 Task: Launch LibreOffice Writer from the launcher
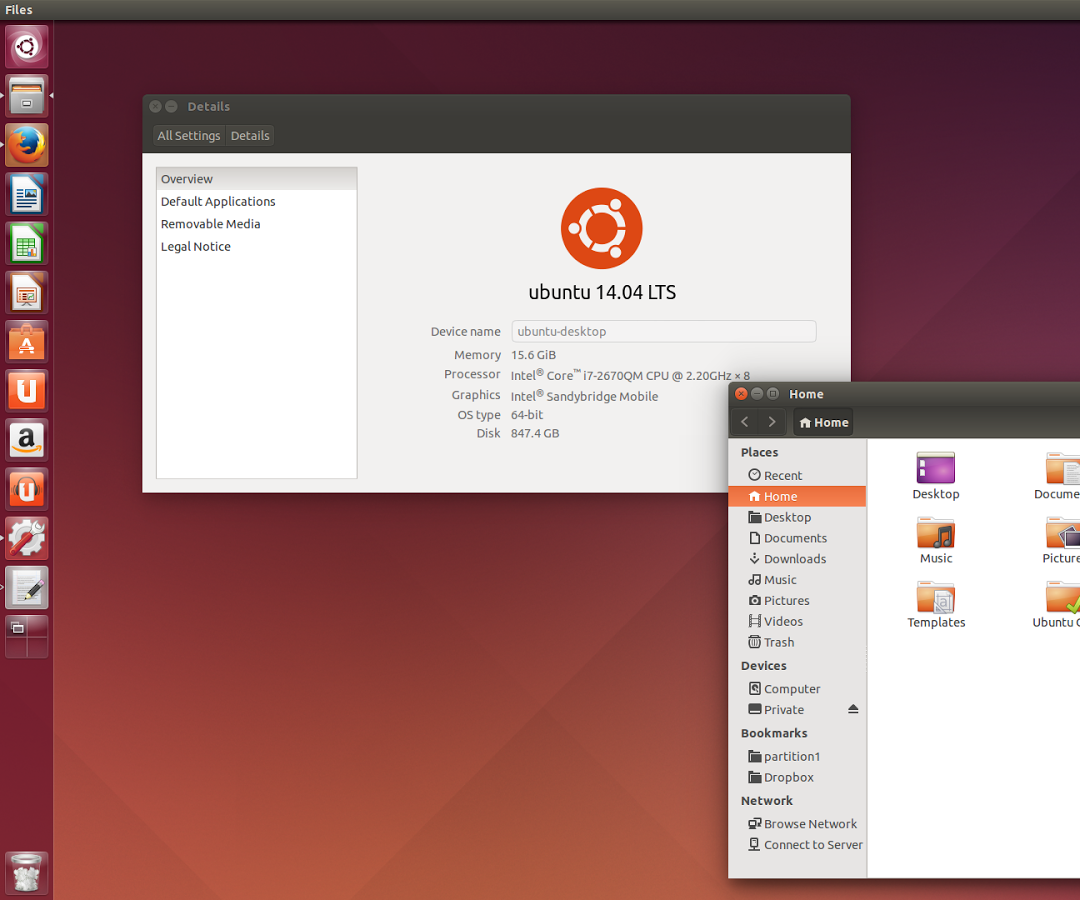[x=26, y=194]
